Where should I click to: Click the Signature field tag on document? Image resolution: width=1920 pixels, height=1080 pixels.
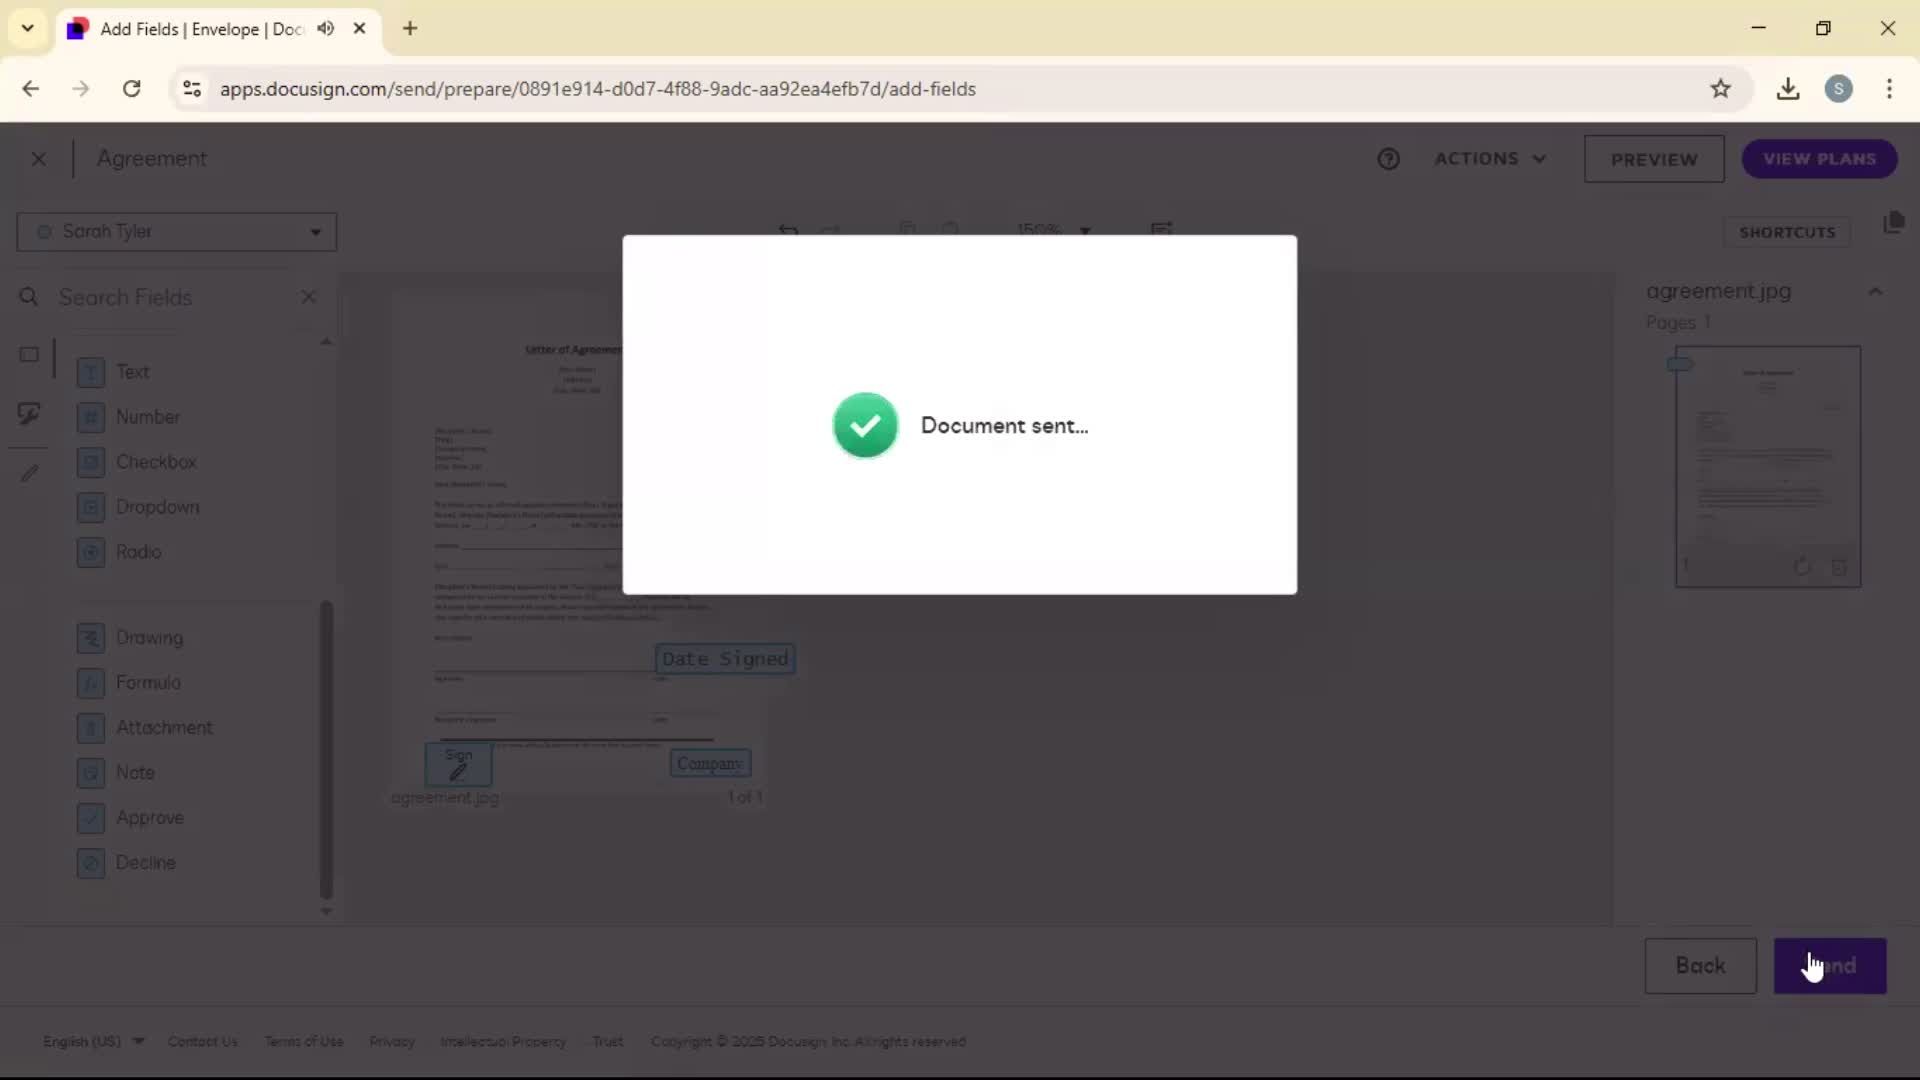(458, 765)
